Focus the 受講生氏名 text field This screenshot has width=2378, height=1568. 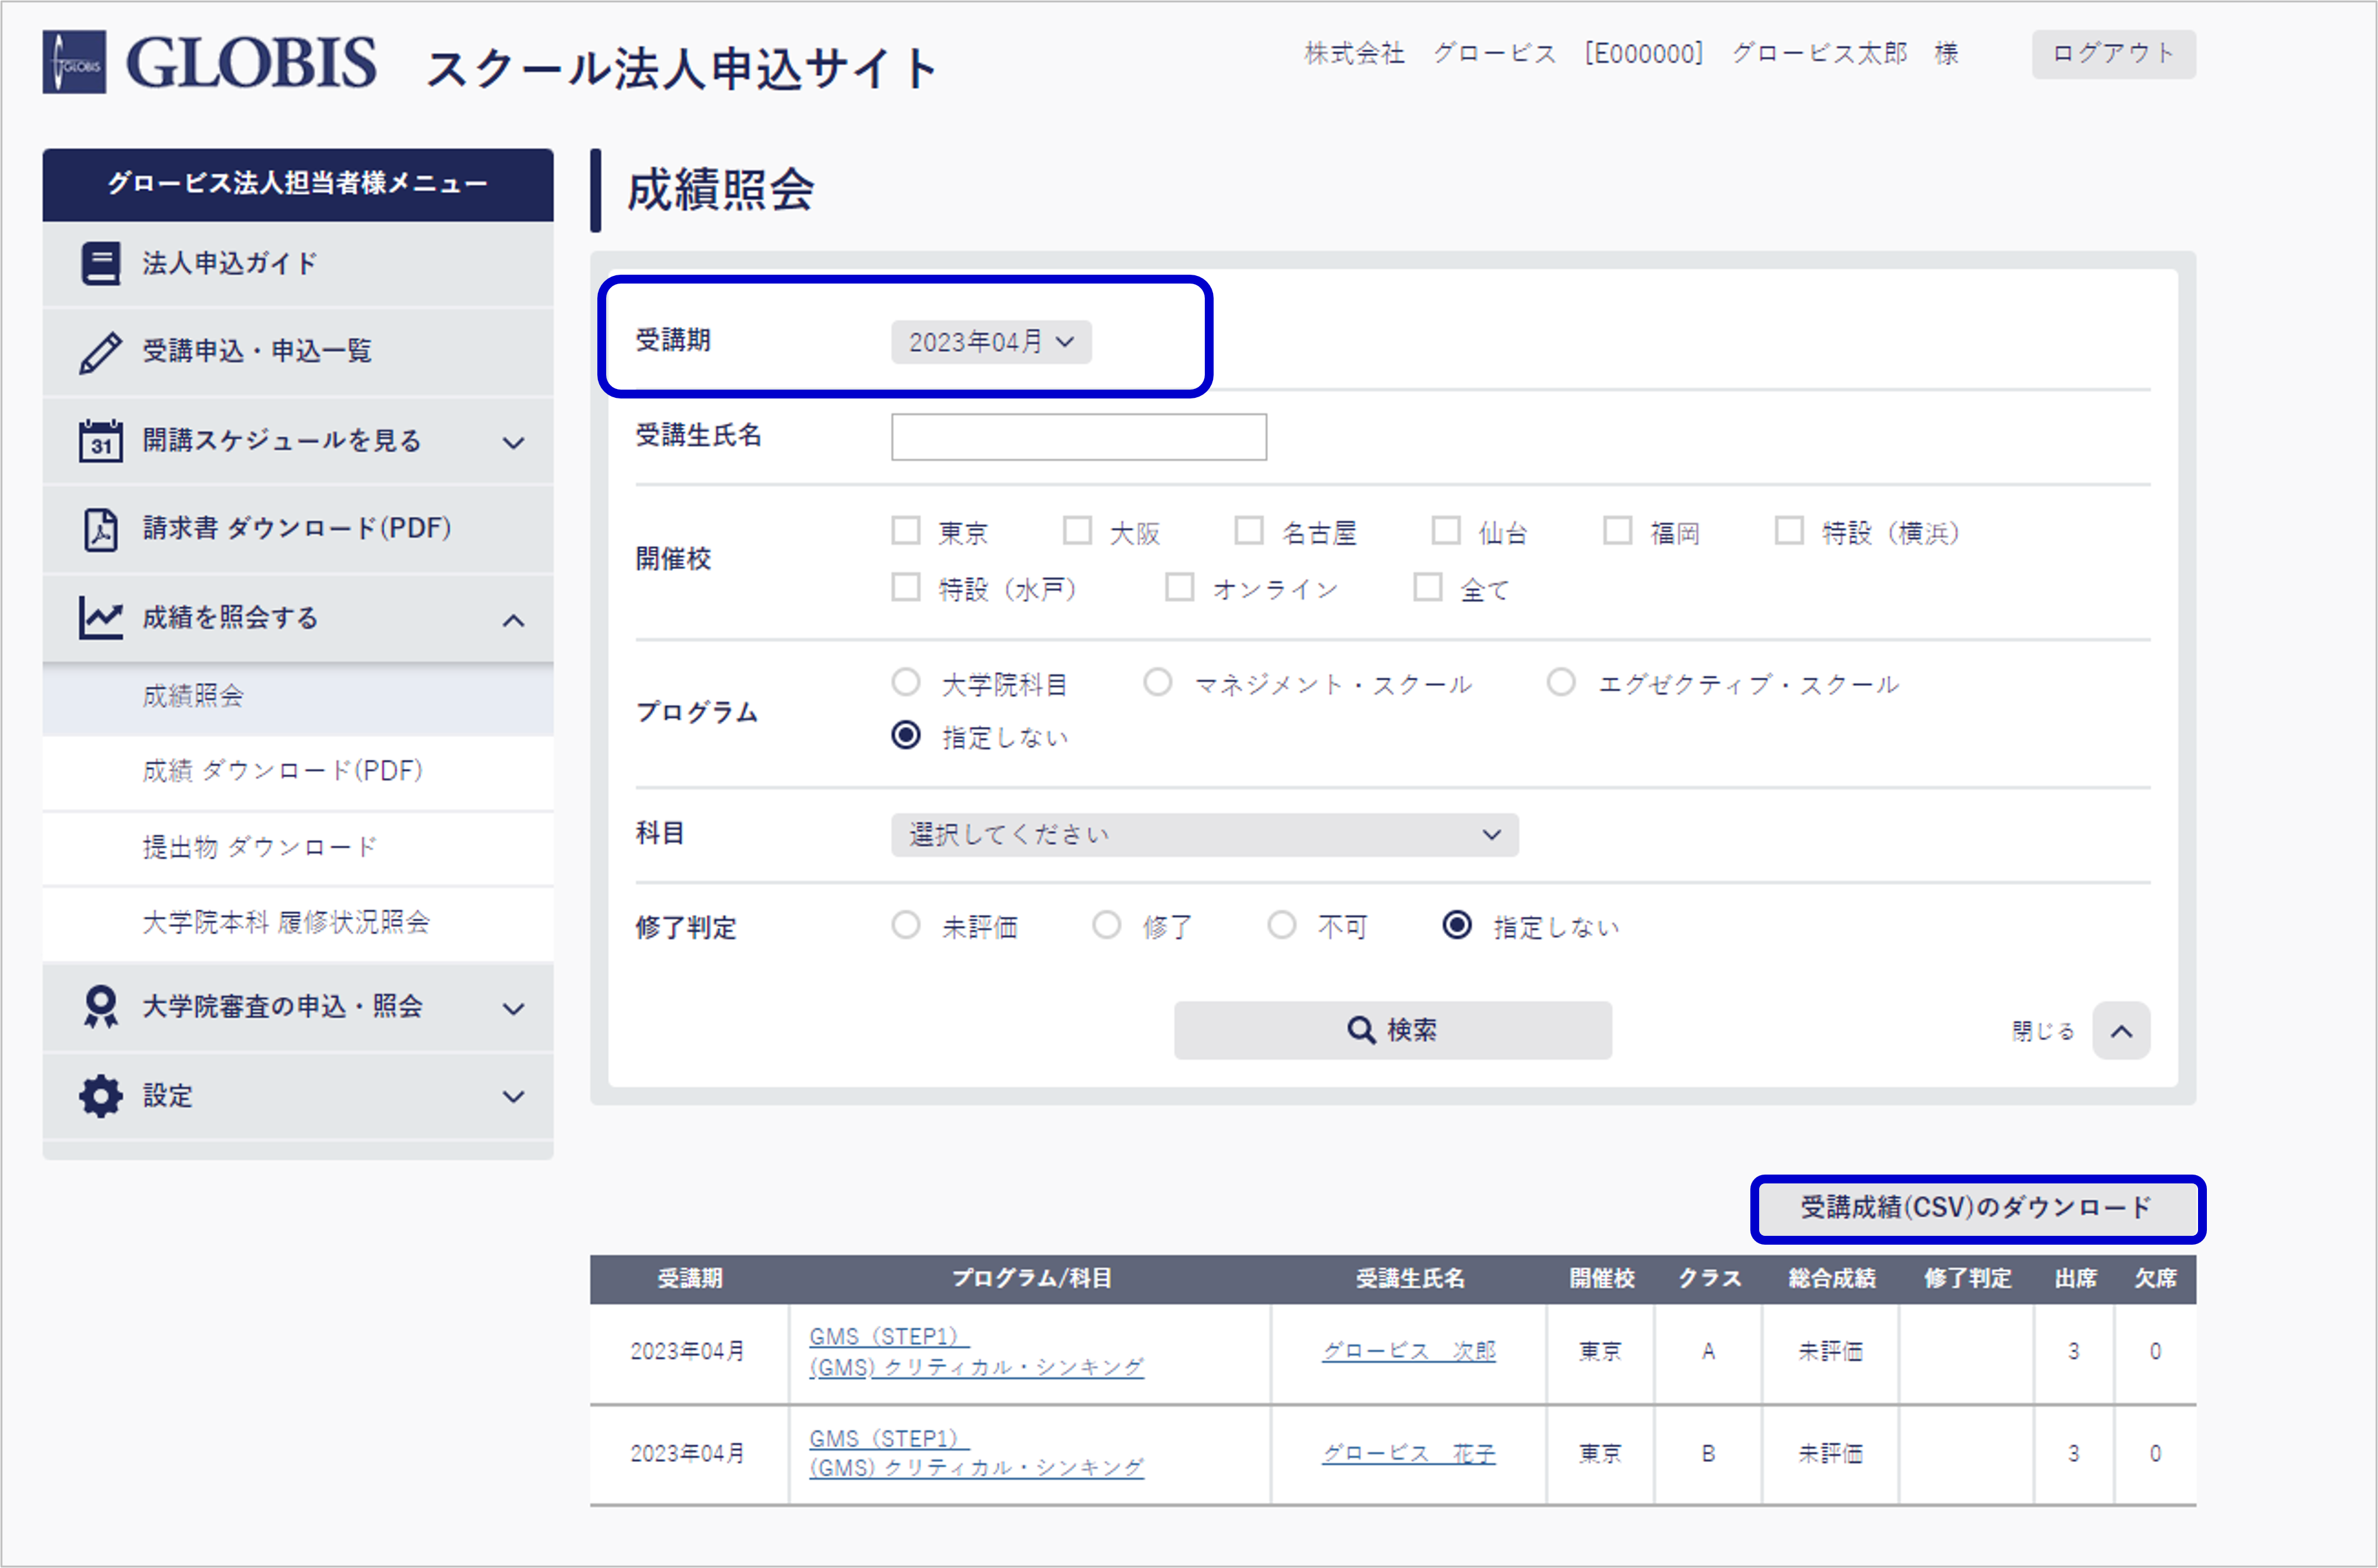[1078, 437]
